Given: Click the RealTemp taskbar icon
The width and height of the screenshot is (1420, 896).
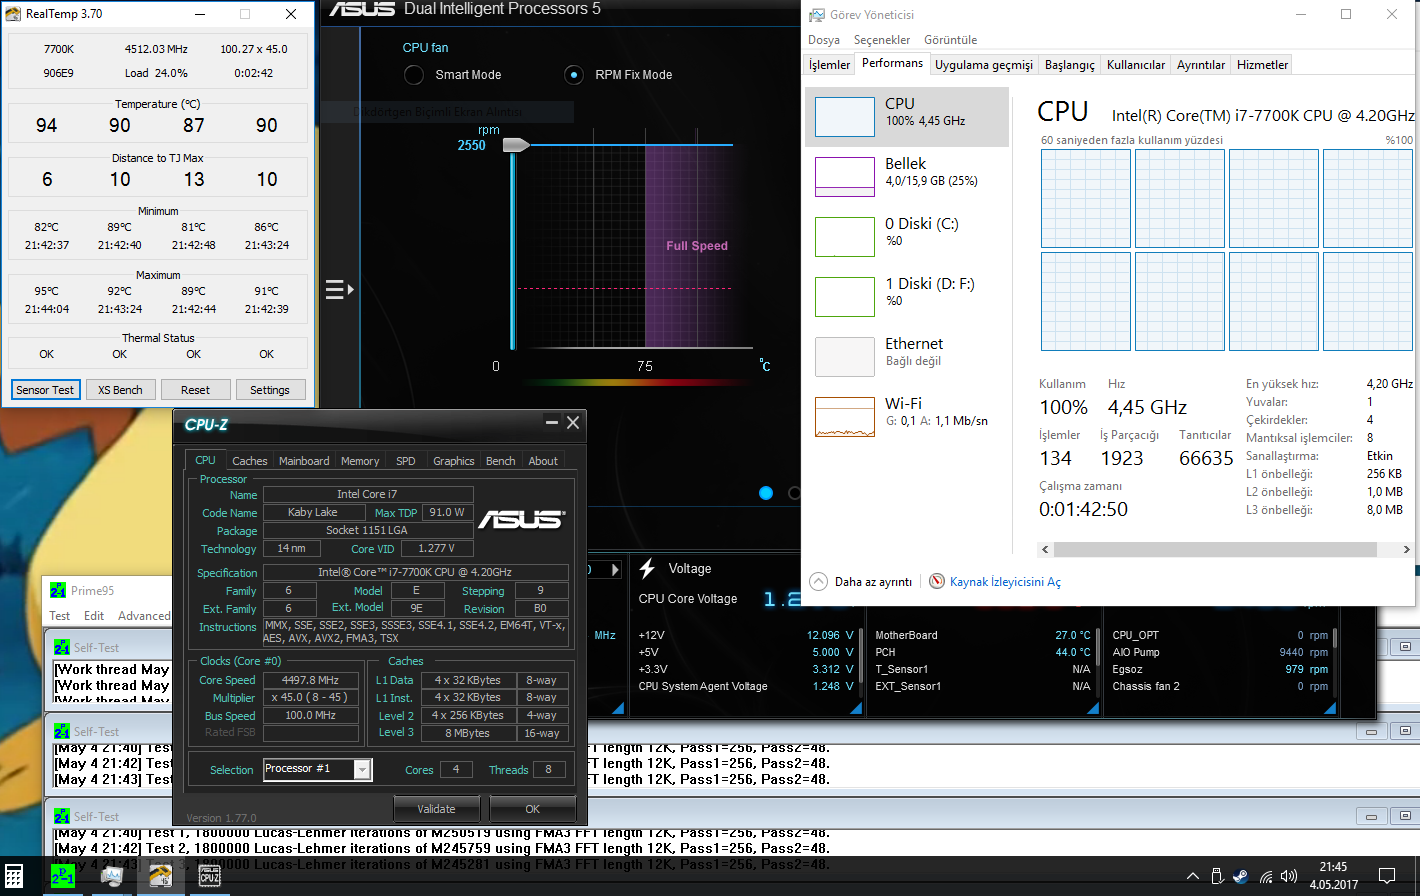Looking at the screenshot, I should (160, 876).
